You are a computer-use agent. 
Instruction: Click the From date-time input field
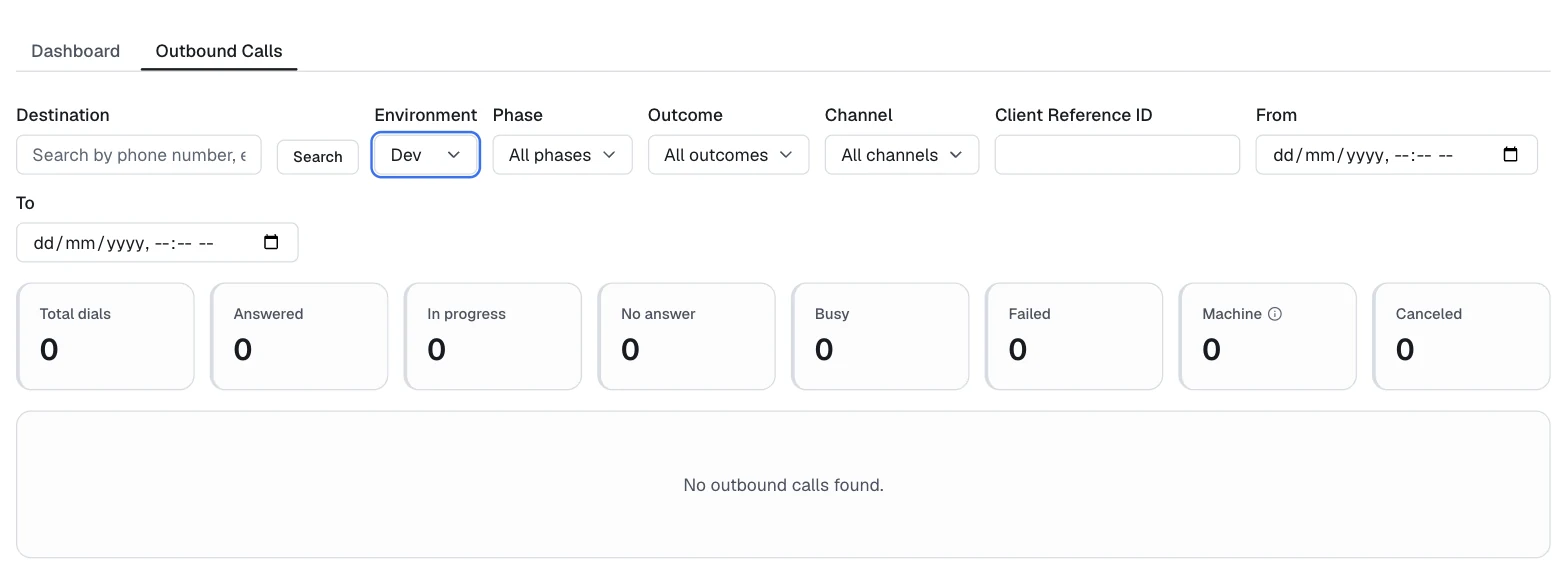[x=1396, y=155]
